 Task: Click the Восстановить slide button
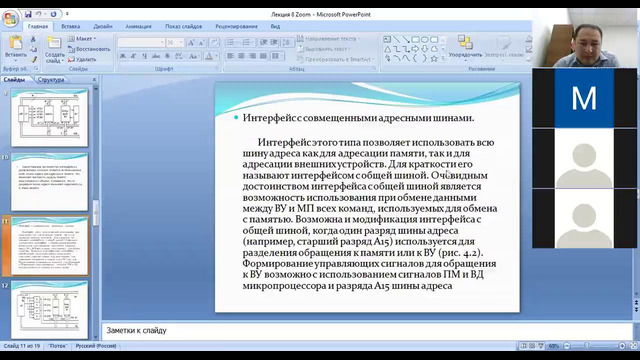coord(89,49)
